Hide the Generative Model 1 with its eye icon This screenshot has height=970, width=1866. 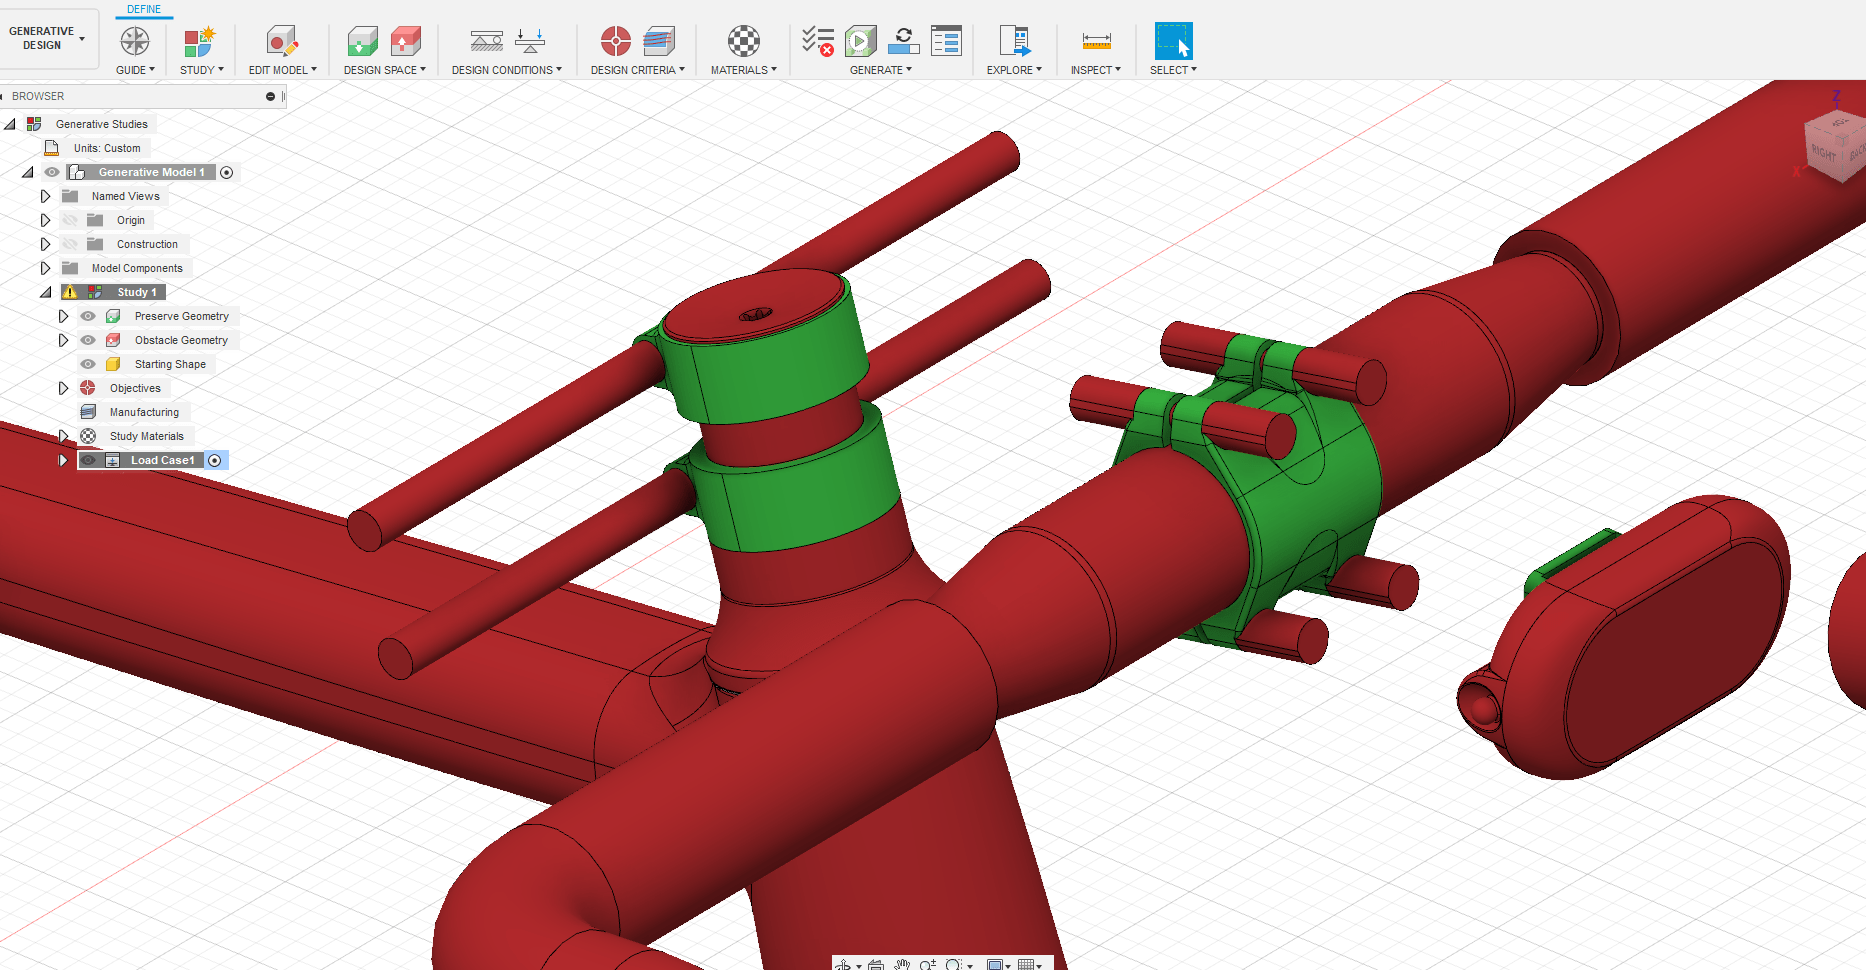(51, 172)
